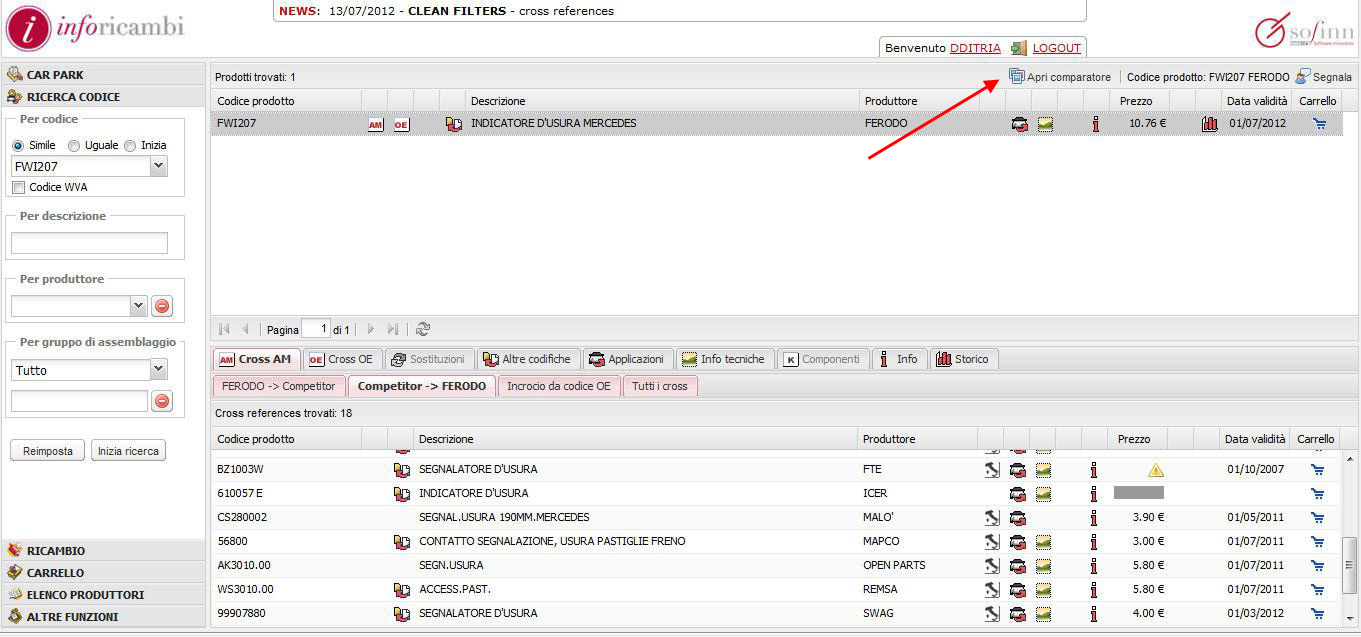Click the Segnala report button
Viewport: 1361px width, 637px height.
coord(1323,77)
